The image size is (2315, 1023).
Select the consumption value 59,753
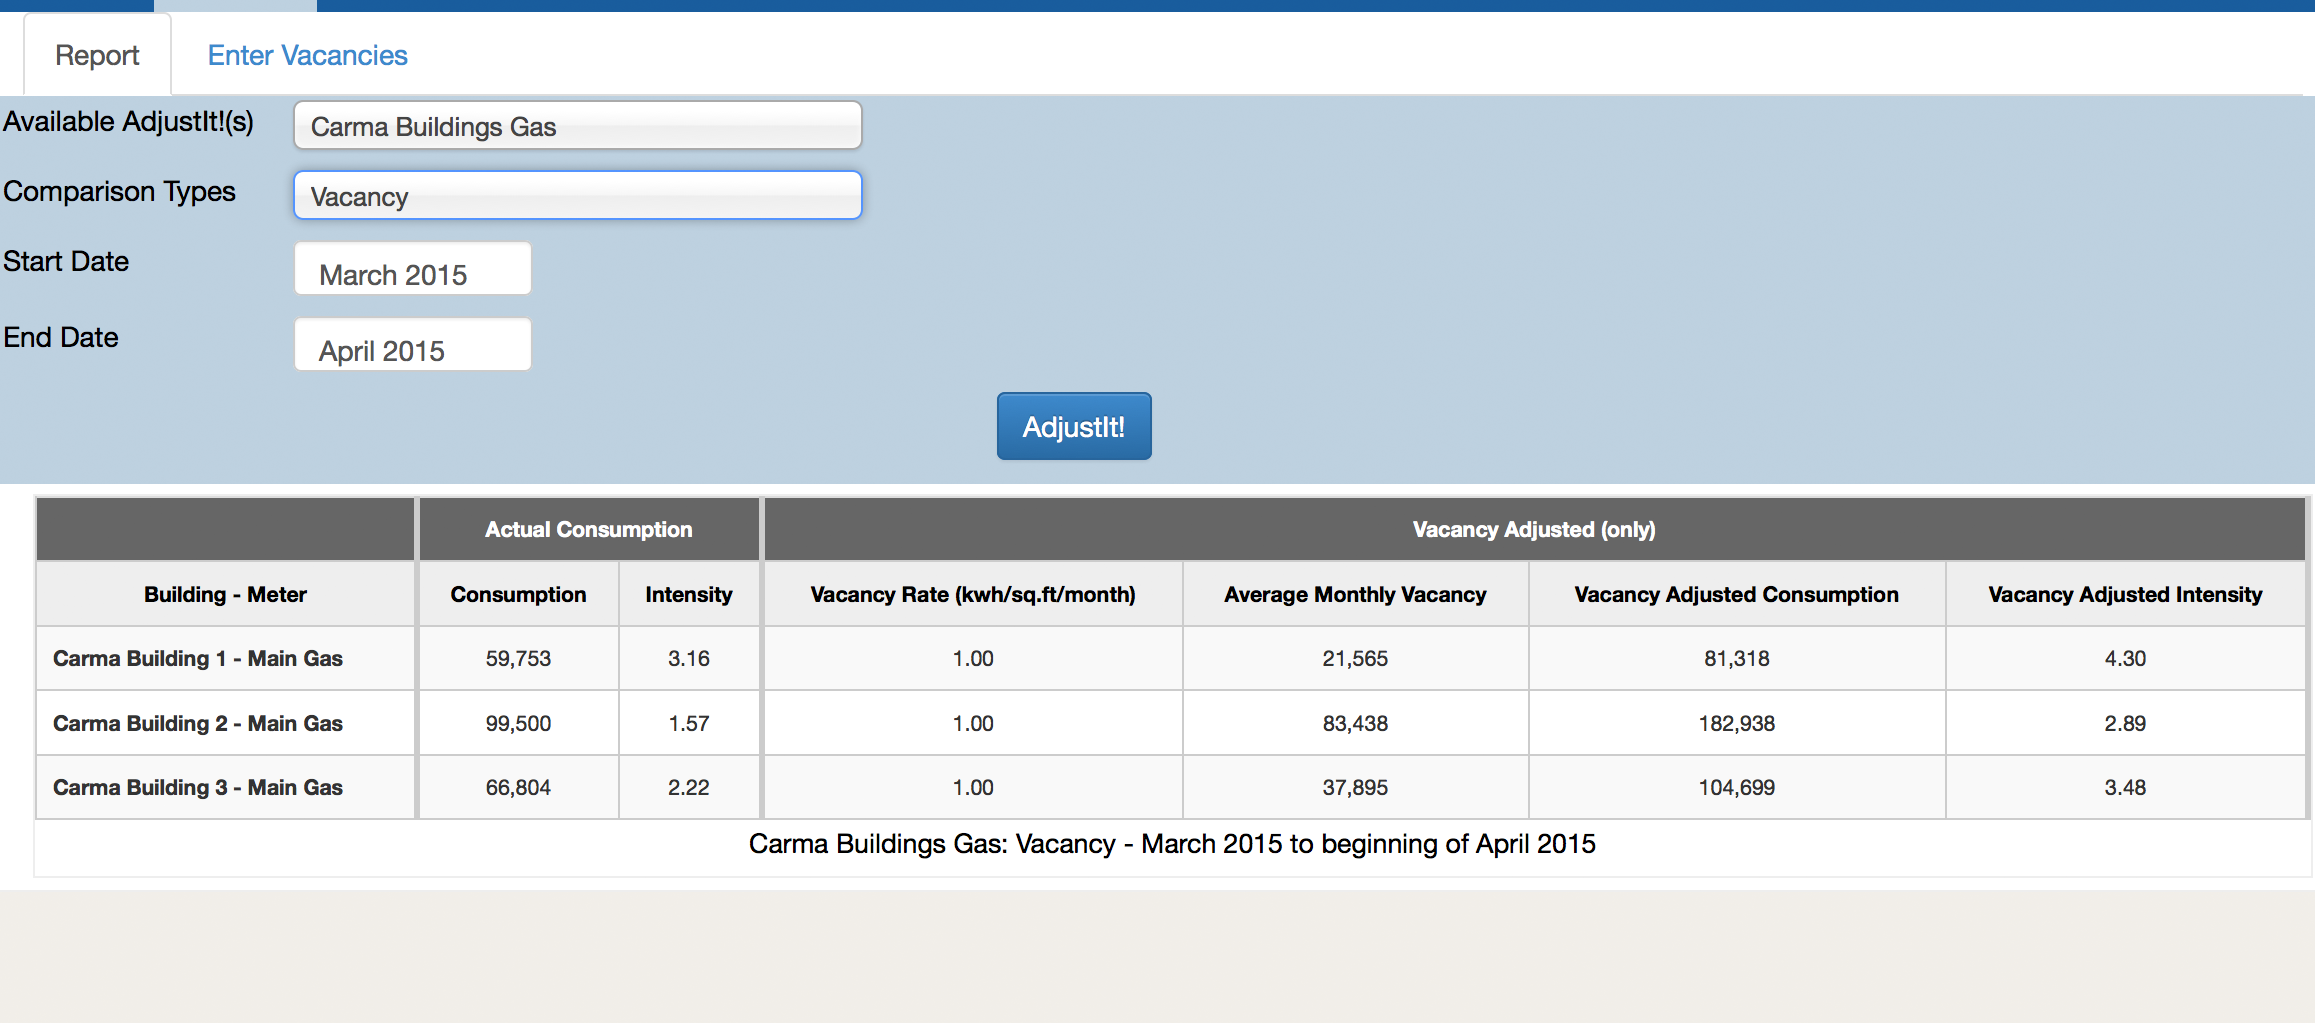[518, 658]
